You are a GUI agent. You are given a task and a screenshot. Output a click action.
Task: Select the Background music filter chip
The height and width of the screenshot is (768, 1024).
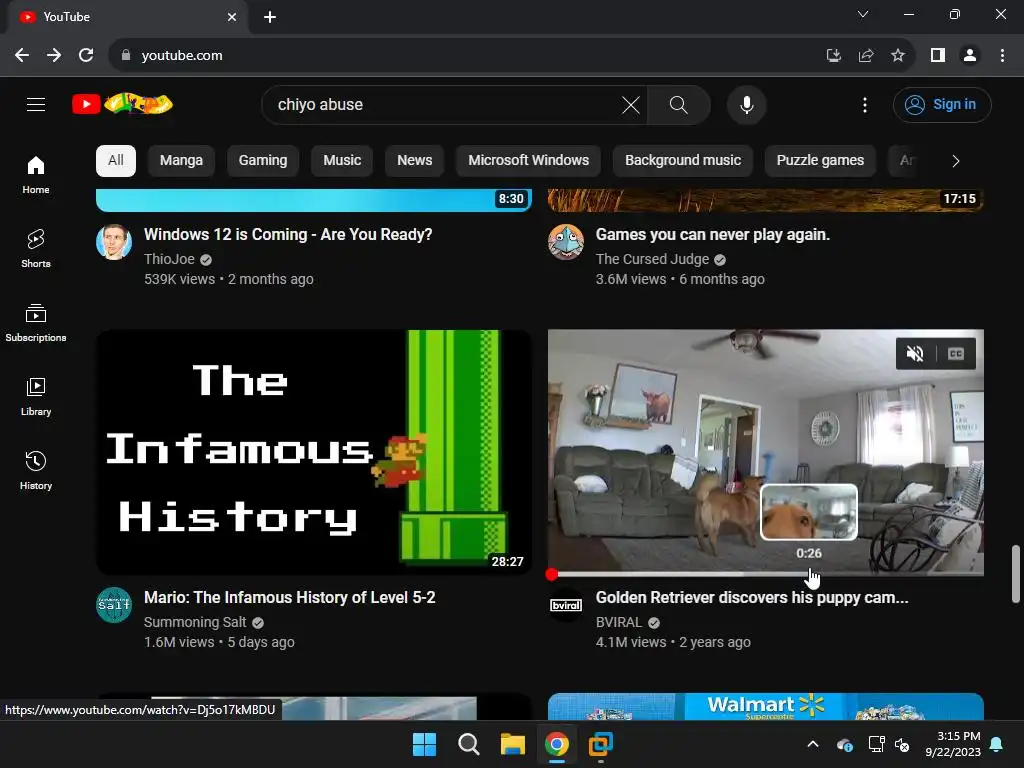(x=683, y=161)
